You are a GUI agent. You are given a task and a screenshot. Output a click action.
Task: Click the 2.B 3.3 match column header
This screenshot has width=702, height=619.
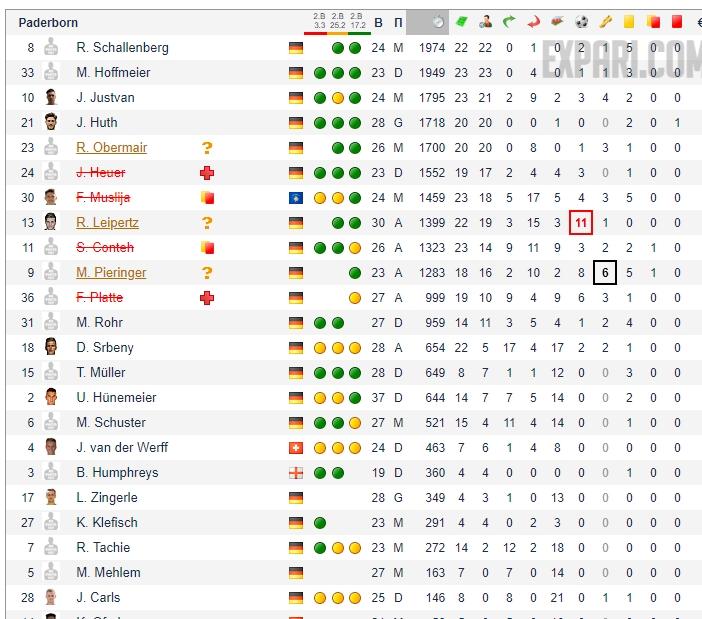click(319, 21)
